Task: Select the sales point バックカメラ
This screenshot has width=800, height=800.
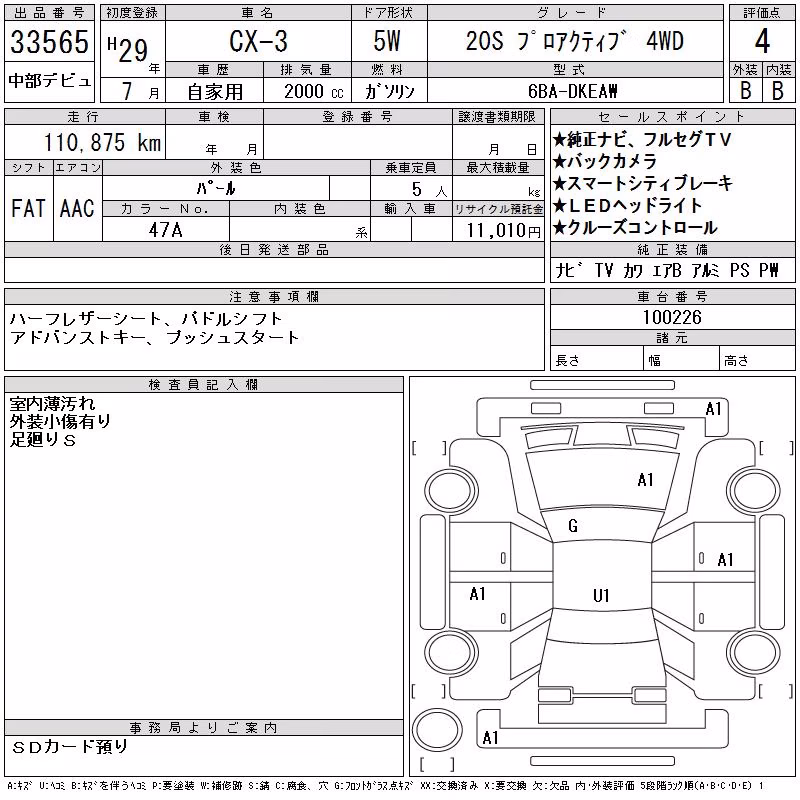Action: (605, 161)
